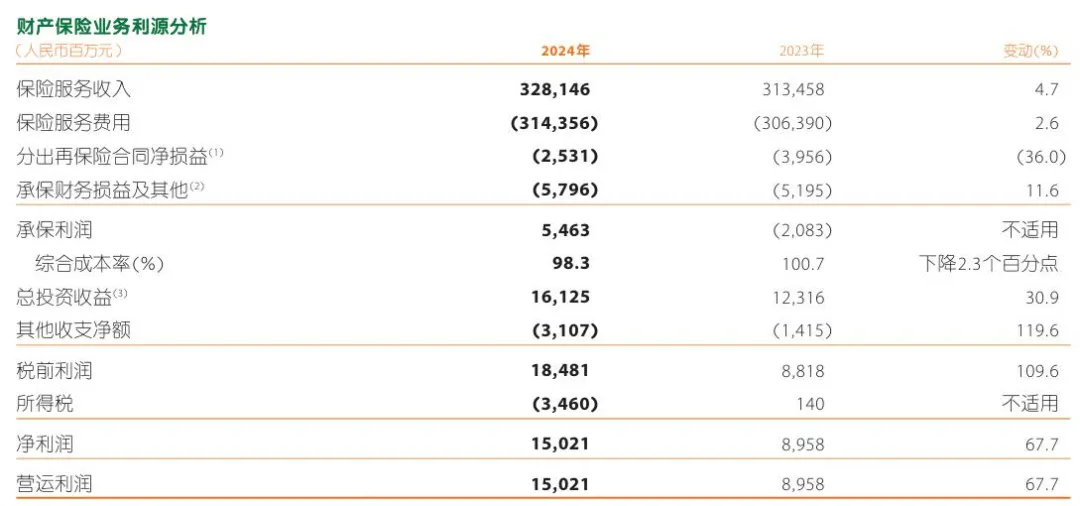This screenshot has height=506, width=1080.
Task: Click the (人民币百万元) unit note
Action: click(68, 50)
